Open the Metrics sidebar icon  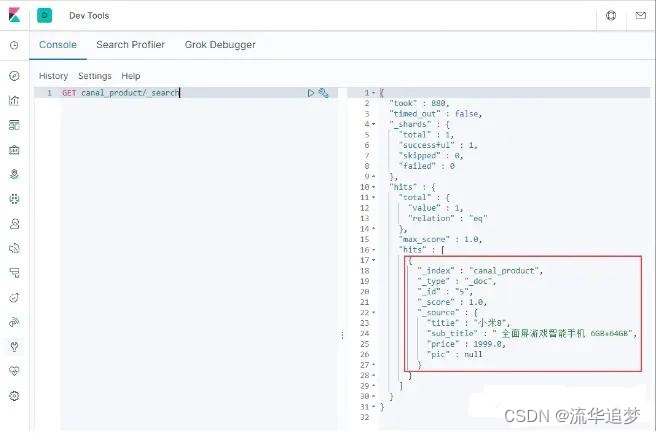point(14,223)
